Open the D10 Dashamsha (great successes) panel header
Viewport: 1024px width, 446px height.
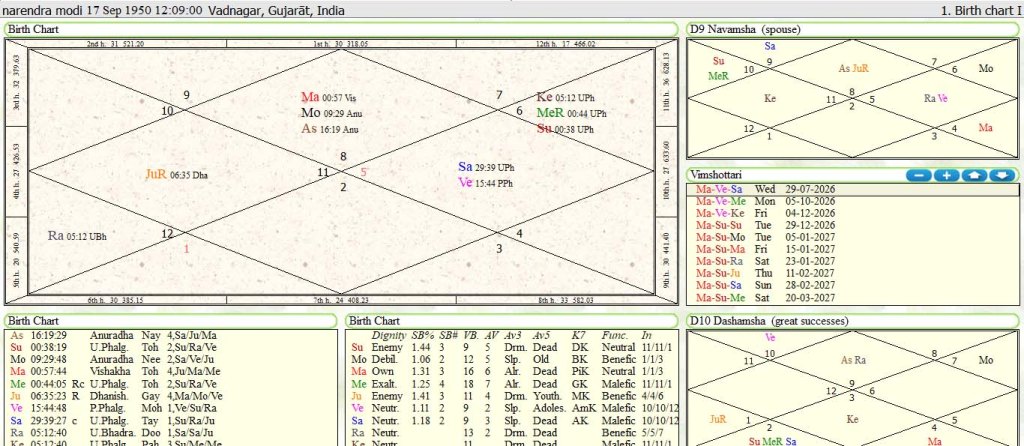[853, 321]
